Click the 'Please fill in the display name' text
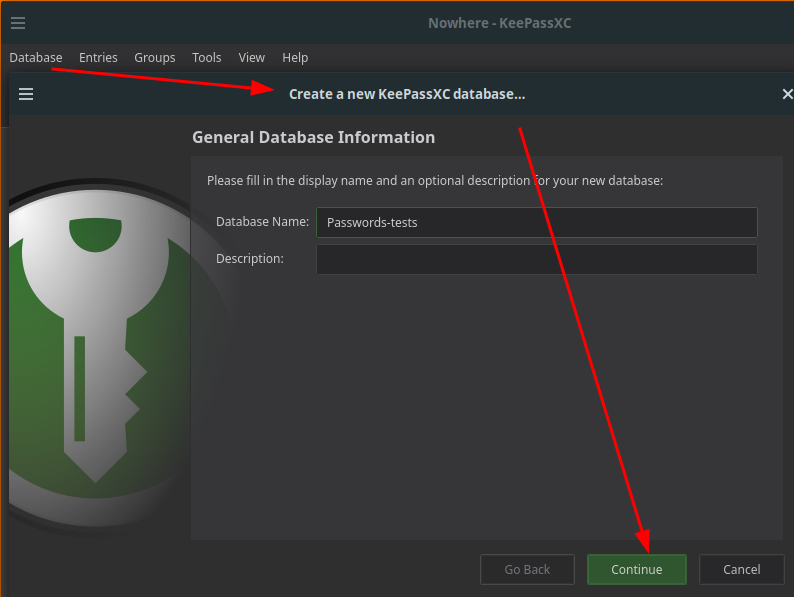This screenshot has width=794, height=597. (x=435, y=181)
